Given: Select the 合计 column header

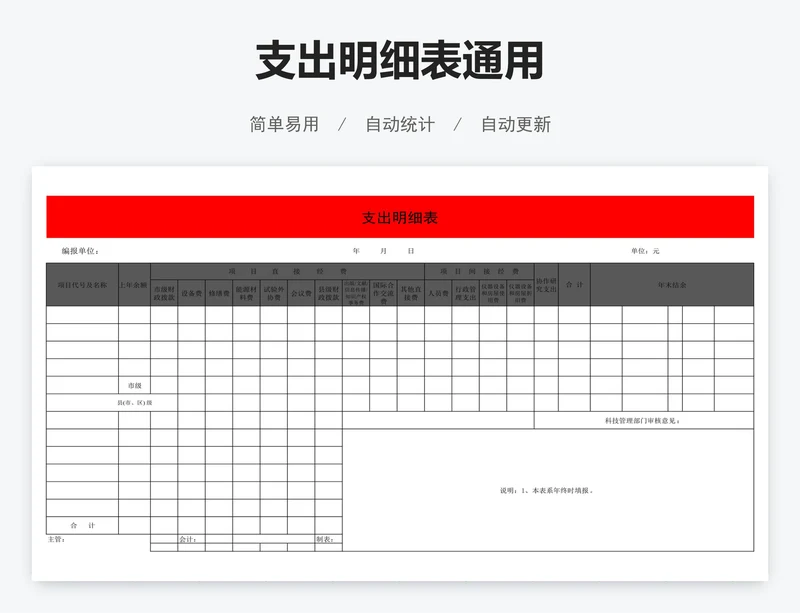Looking at the screenshot, I should (574, 285).
